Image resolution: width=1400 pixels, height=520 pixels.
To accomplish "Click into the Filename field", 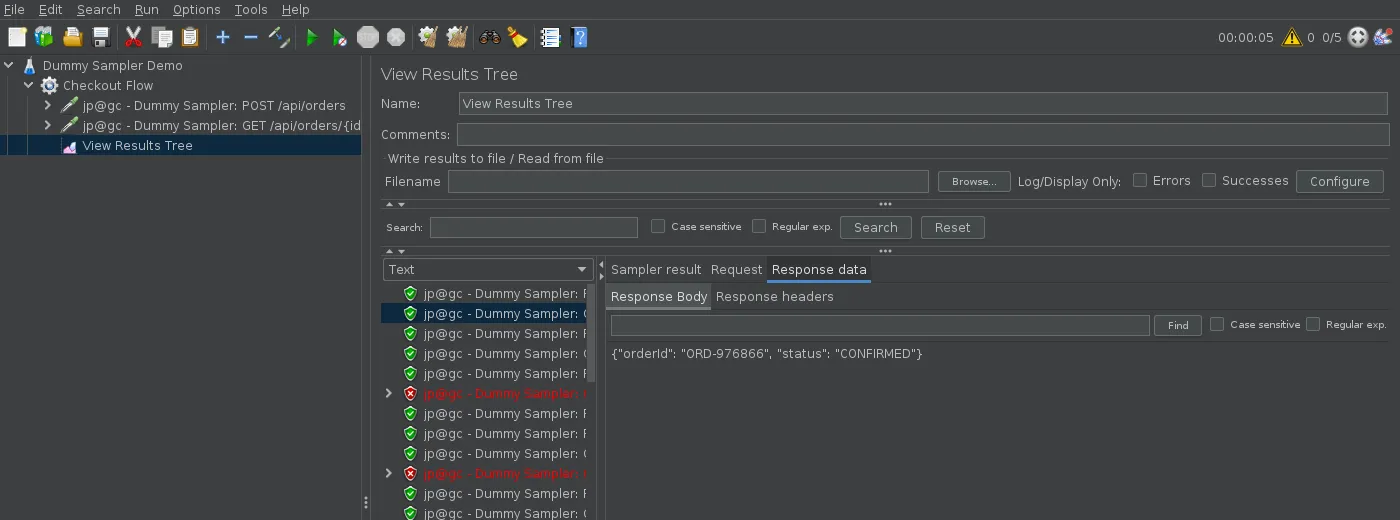I will tap(688, 181).
